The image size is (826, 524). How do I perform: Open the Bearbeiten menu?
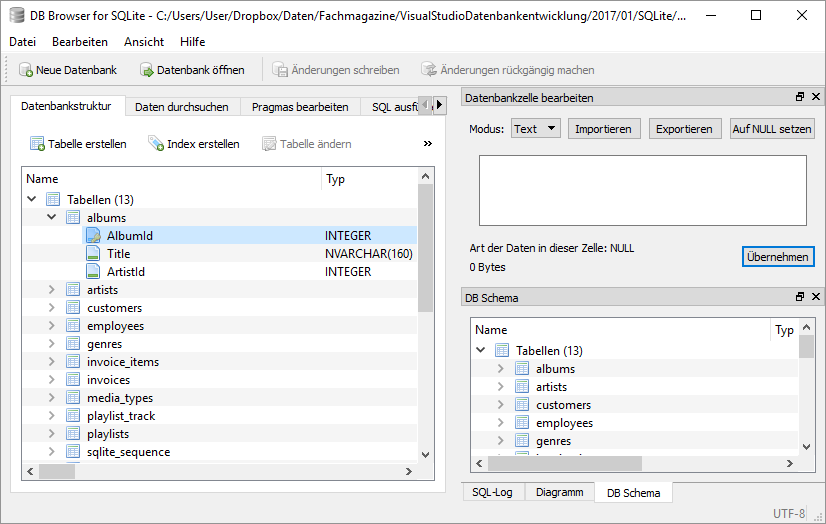80,42
